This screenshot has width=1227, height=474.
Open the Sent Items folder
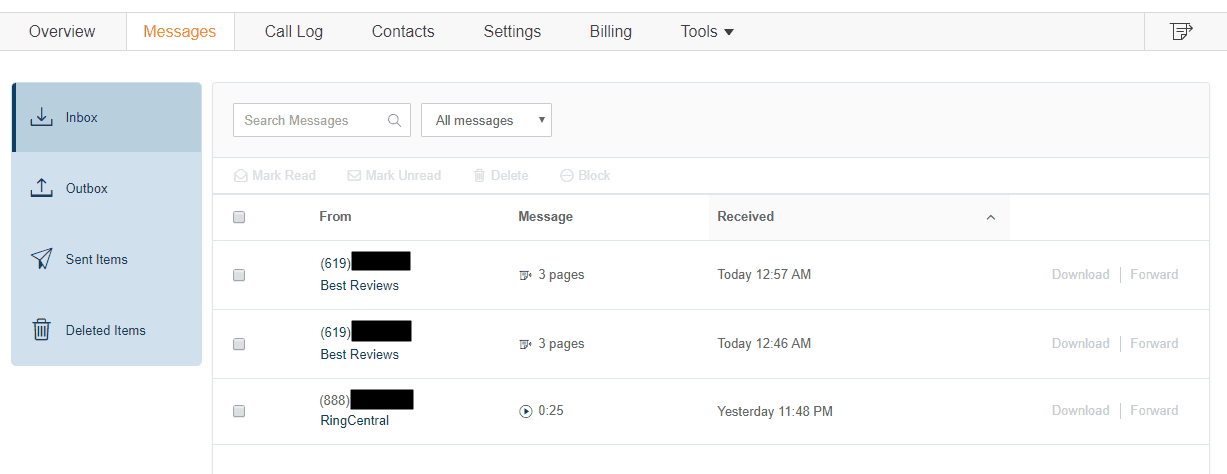tap(107, 259)
